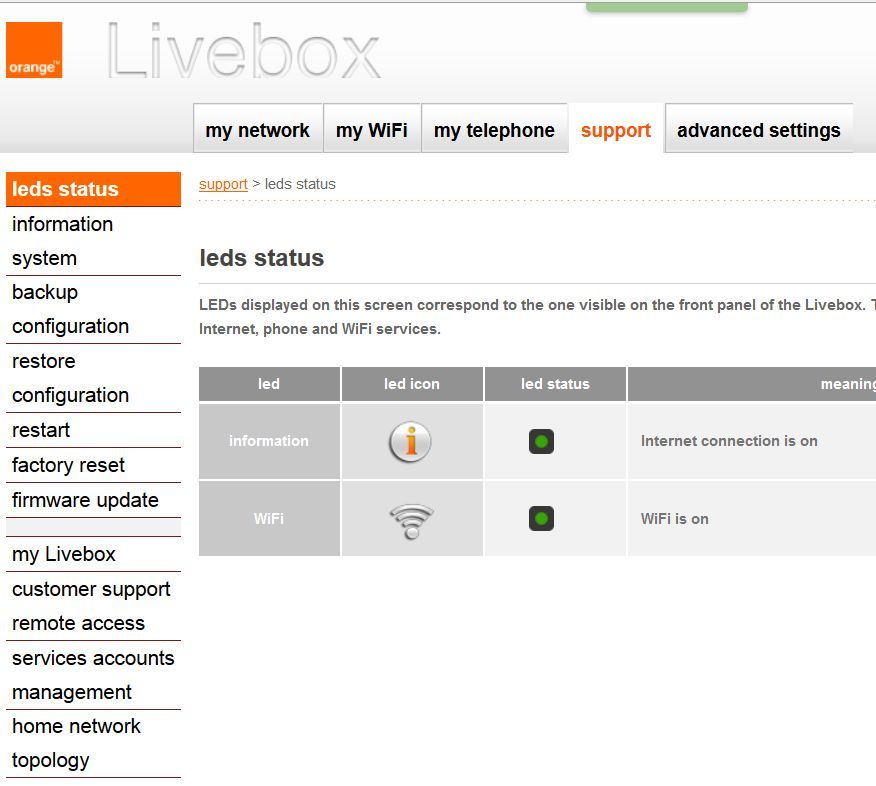Click the led status column header
Viewport: 876px width, 786px height.
tap(555, 384)
